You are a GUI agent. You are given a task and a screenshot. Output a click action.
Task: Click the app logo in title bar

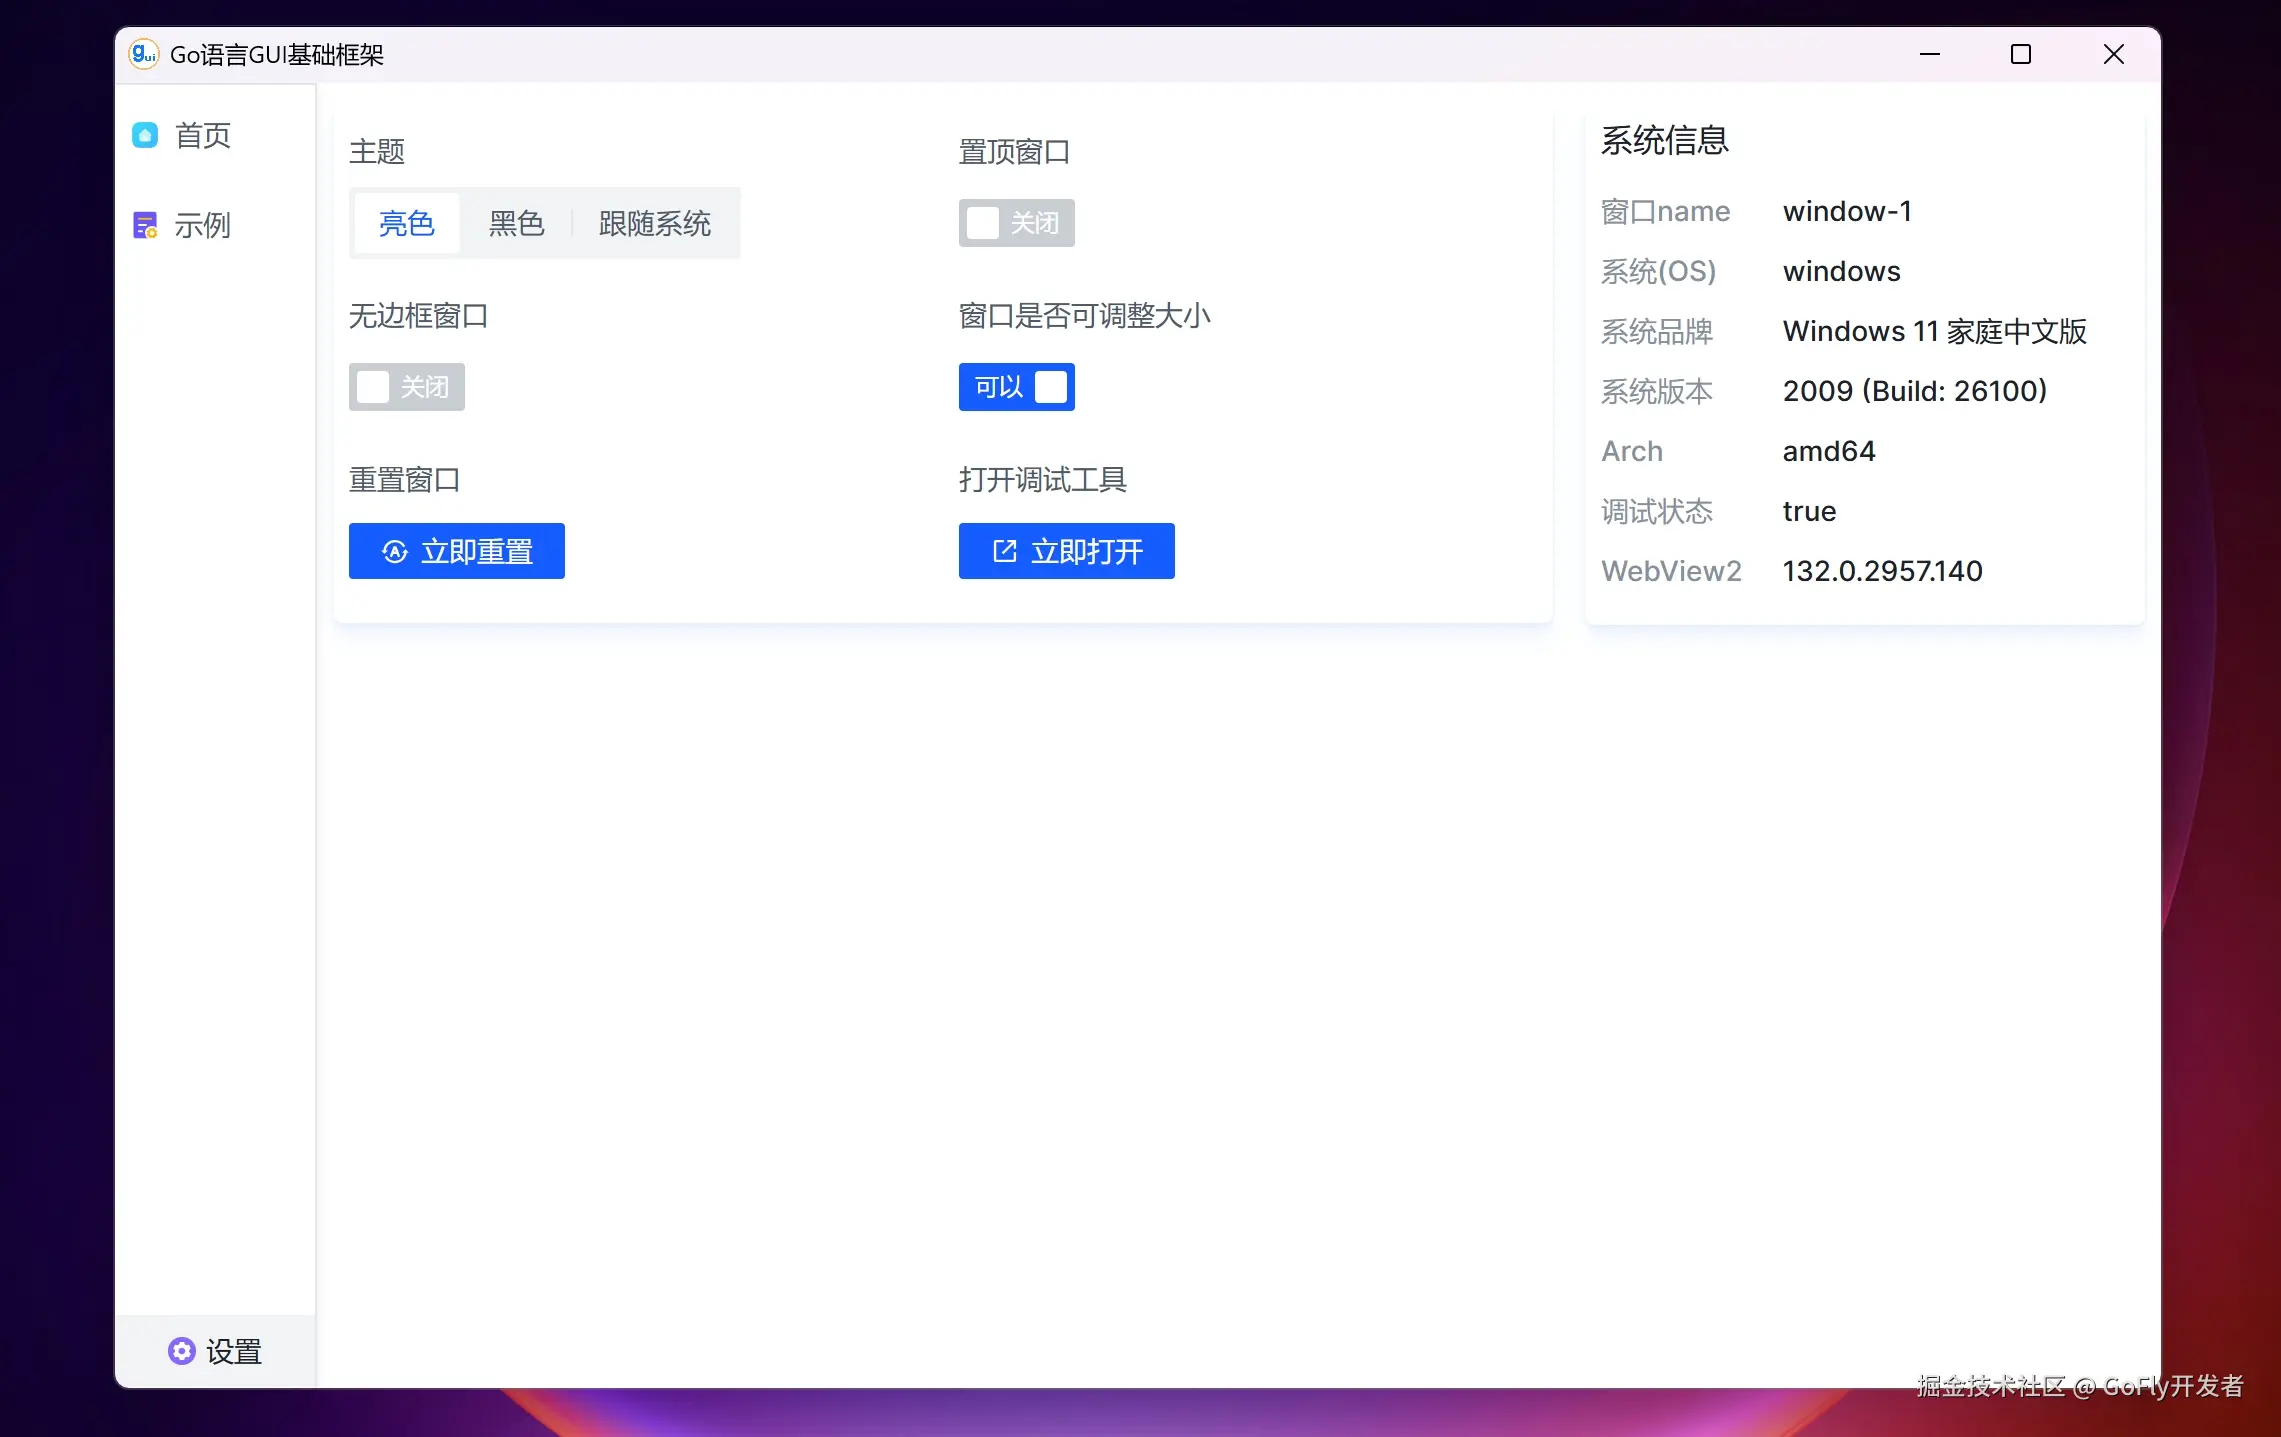144,54
